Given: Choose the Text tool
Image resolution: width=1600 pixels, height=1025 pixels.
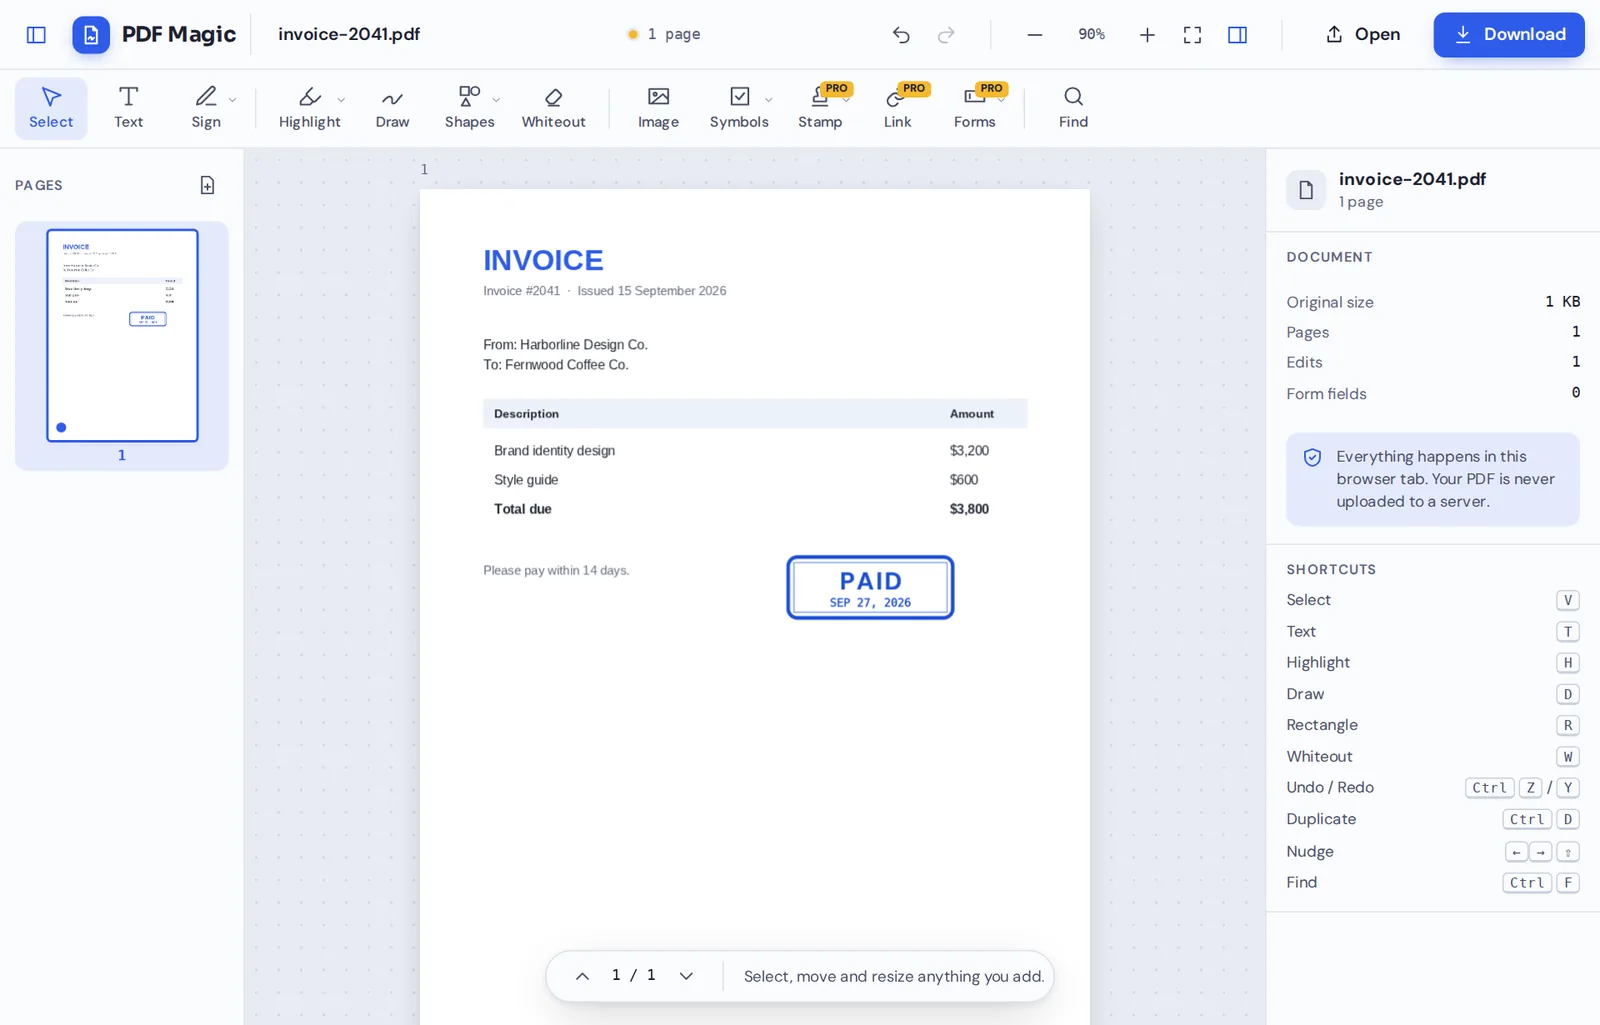Looking at the screenshot, I should point(128,108).
